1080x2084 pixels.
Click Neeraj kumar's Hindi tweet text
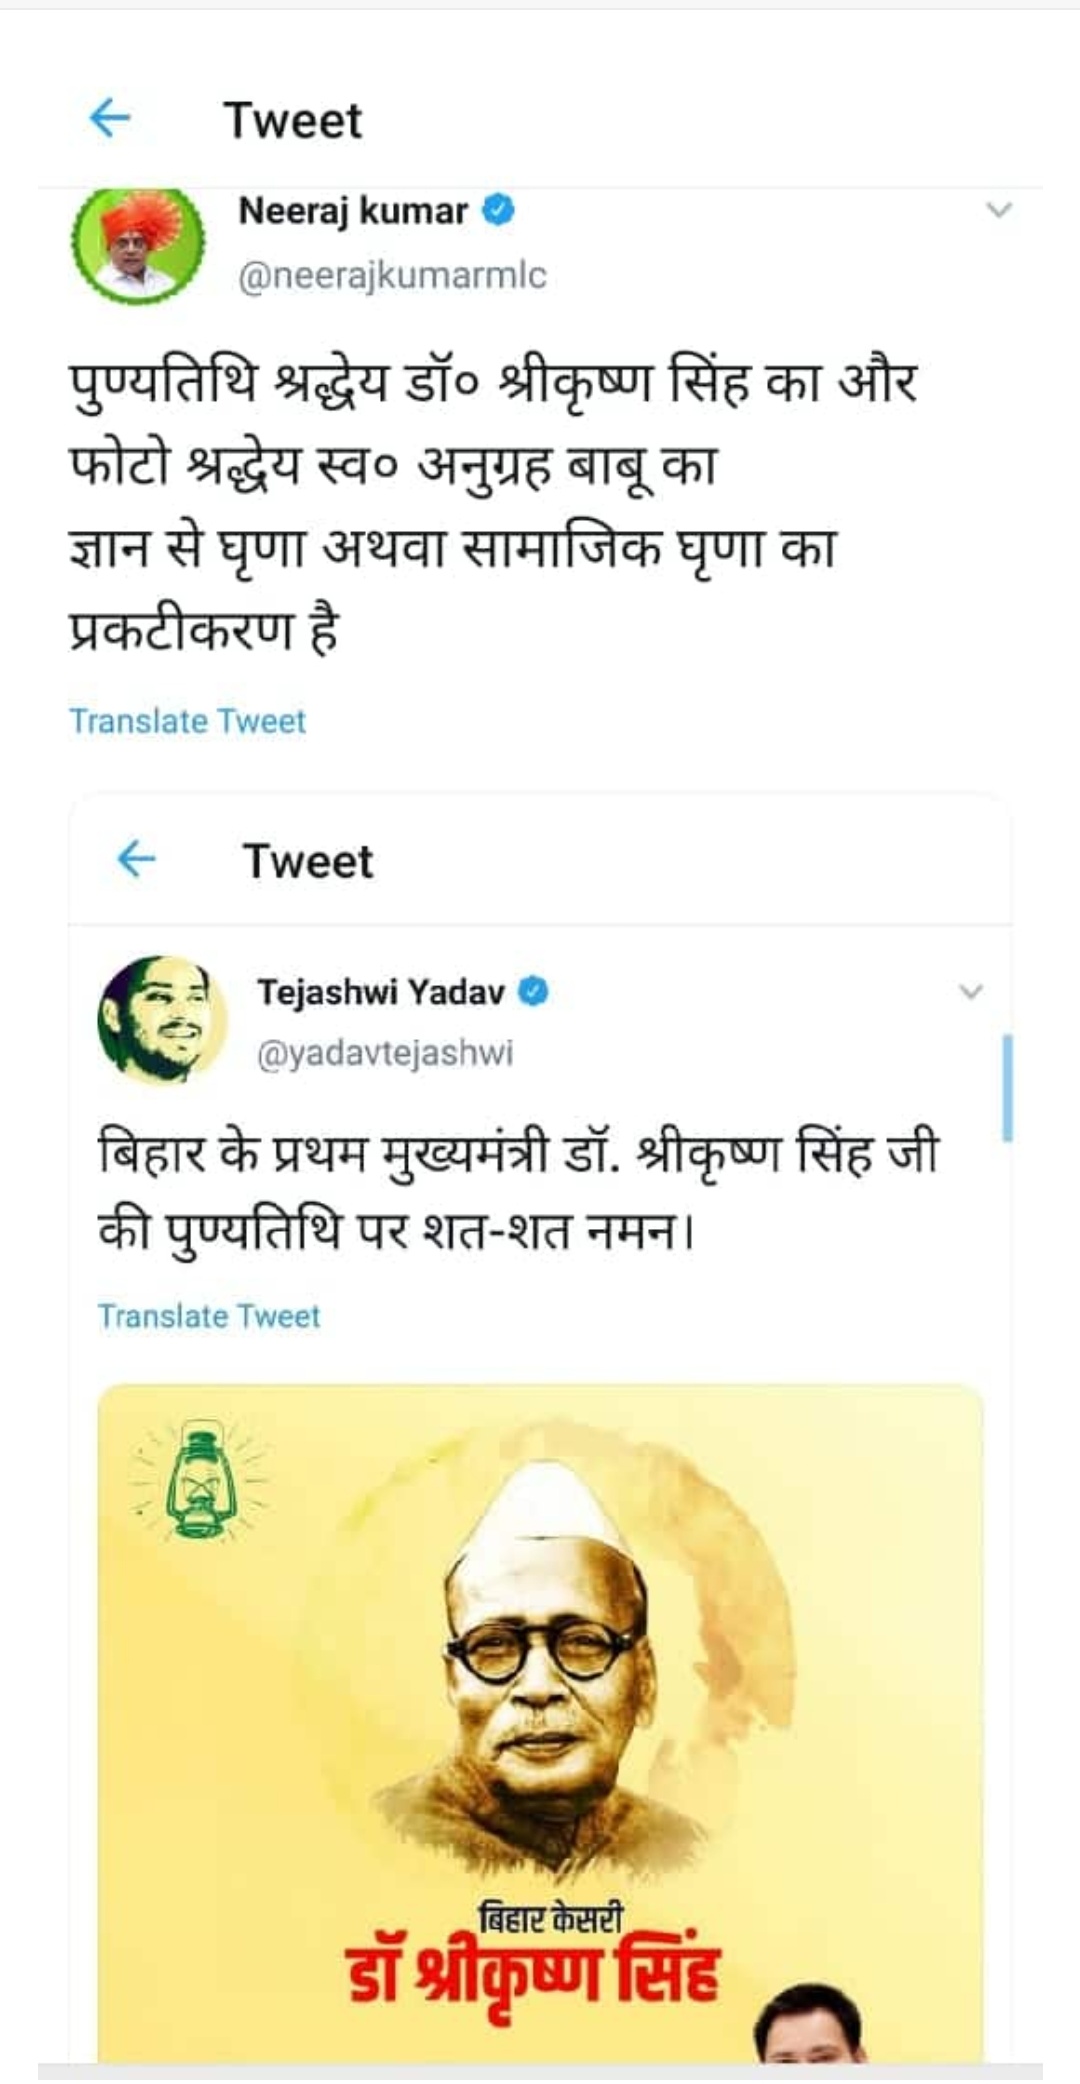tap(492, 505)
